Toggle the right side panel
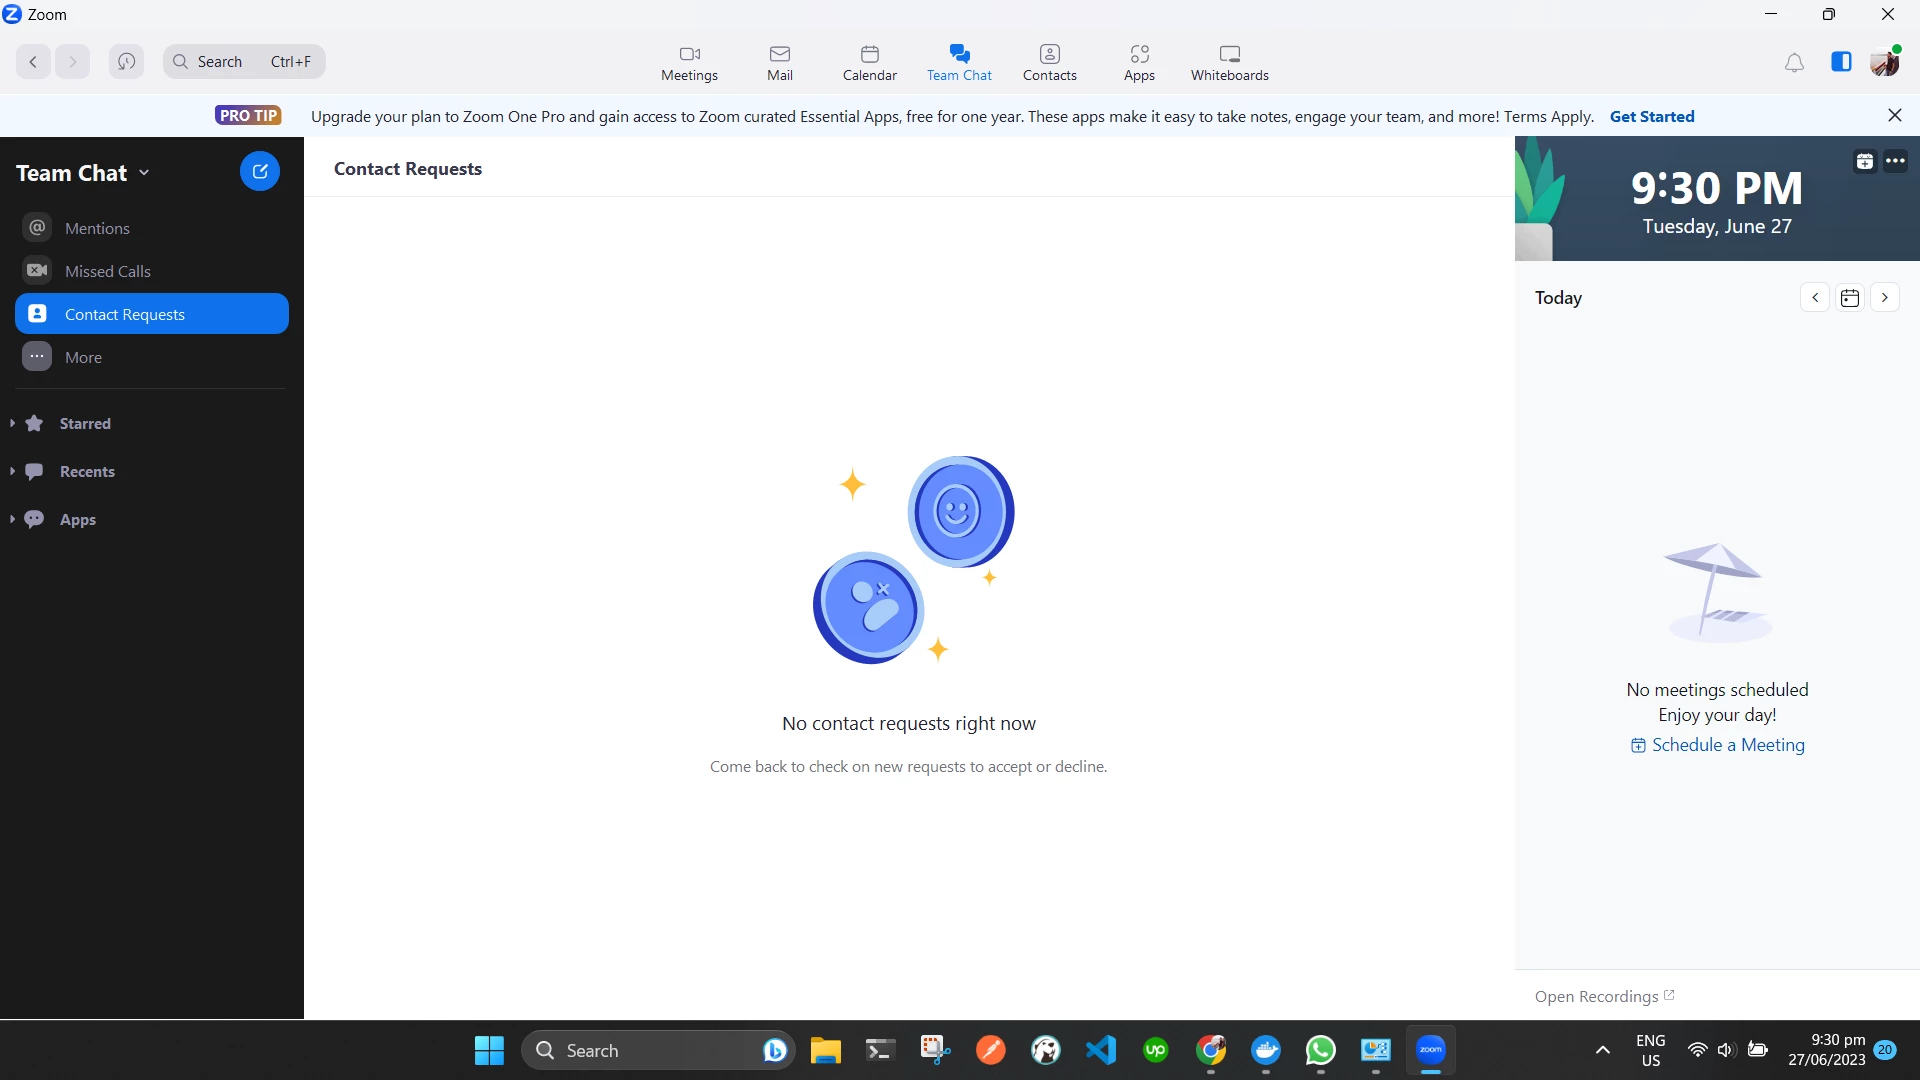The height and width of the screenshot is (1080, 1920). pos(1841,62)
